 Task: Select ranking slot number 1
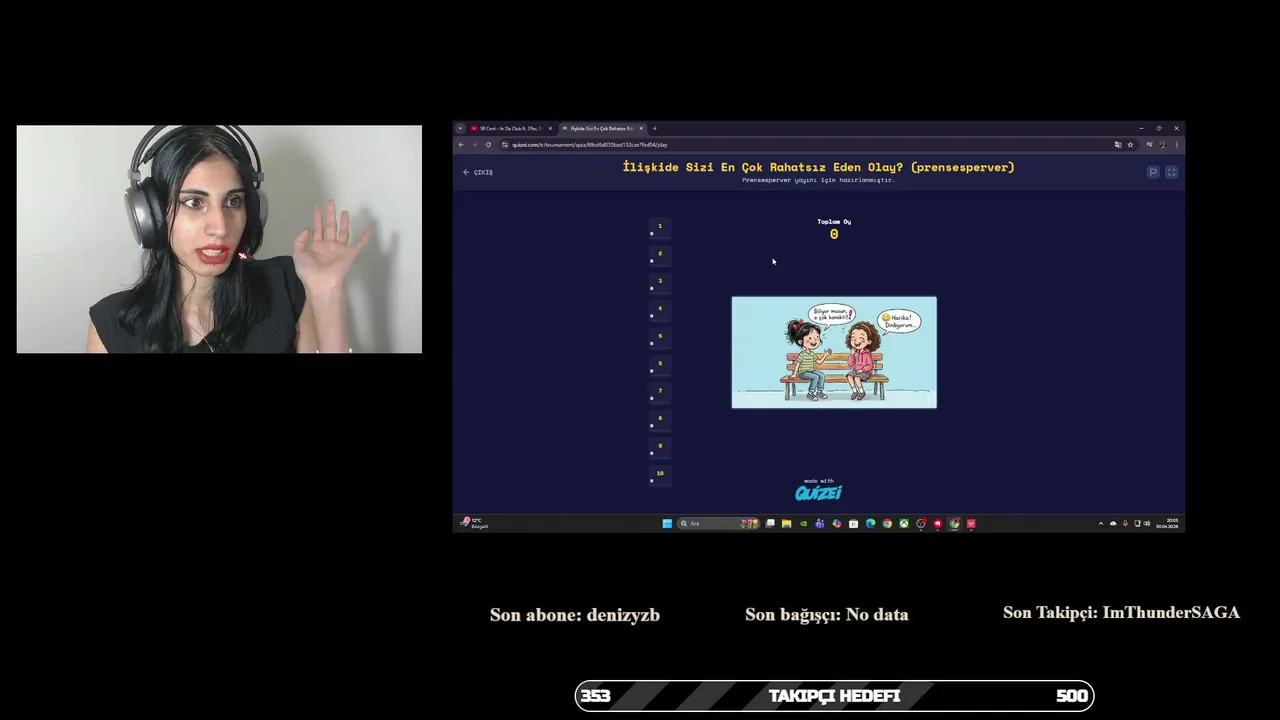(660, 228)
